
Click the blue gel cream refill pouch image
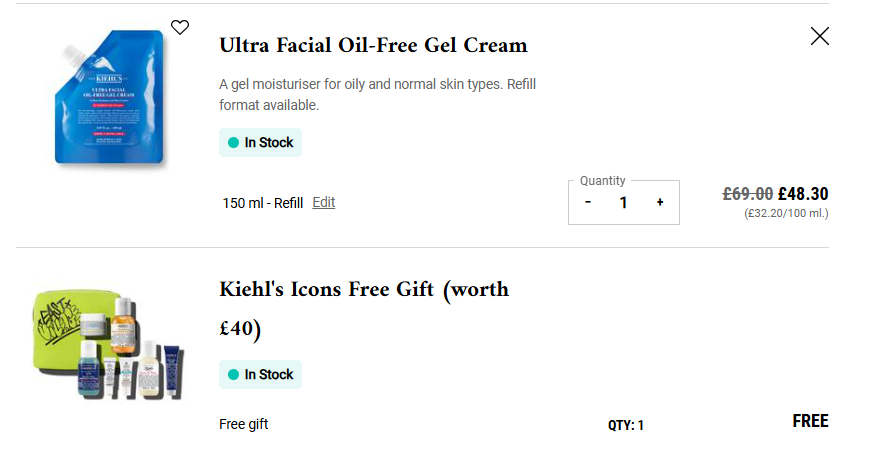tap(107, 103)
